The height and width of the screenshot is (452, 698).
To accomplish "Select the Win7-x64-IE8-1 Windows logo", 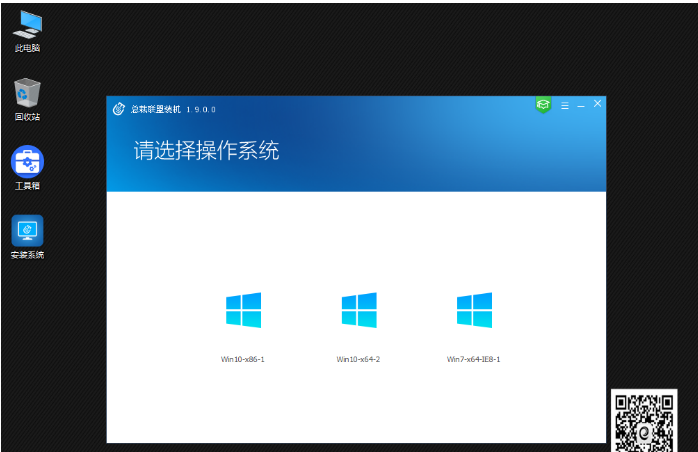I will coord(475,310).
